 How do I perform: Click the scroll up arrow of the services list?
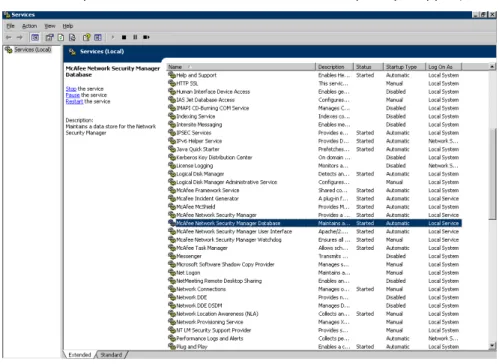[x=492, y=67]
